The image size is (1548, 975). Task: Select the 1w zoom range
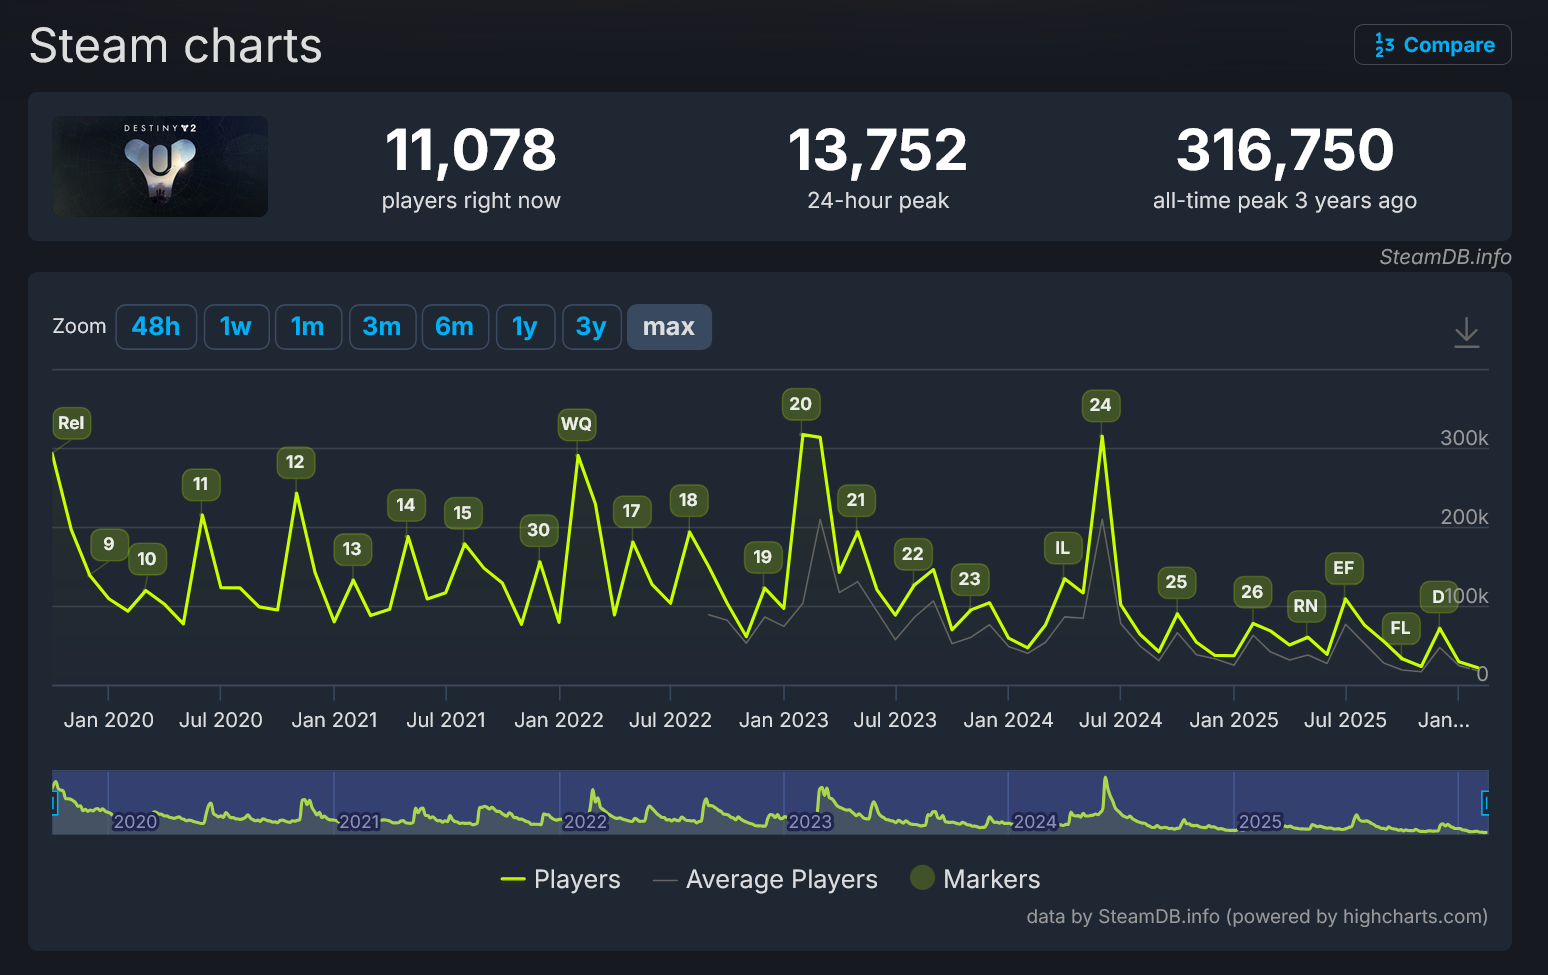tap(236, 326)
